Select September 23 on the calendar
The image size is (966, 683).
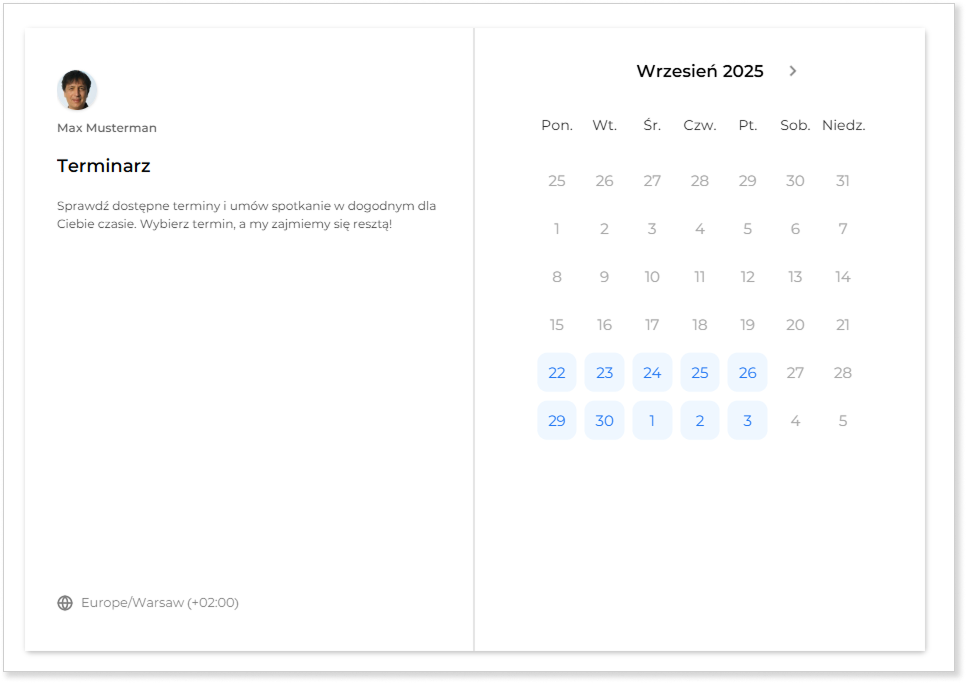(604, 373)
